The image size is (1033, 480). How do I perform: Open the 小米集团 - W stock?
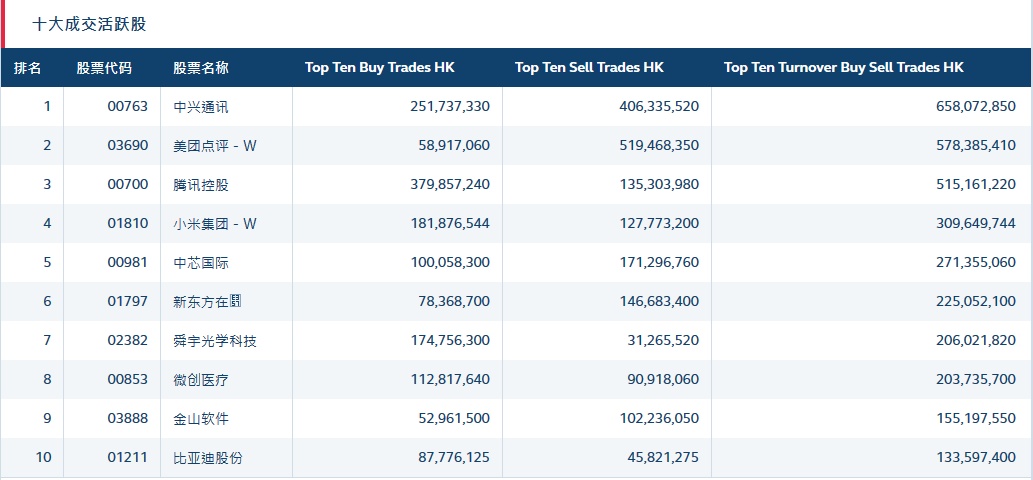(214, 224)
